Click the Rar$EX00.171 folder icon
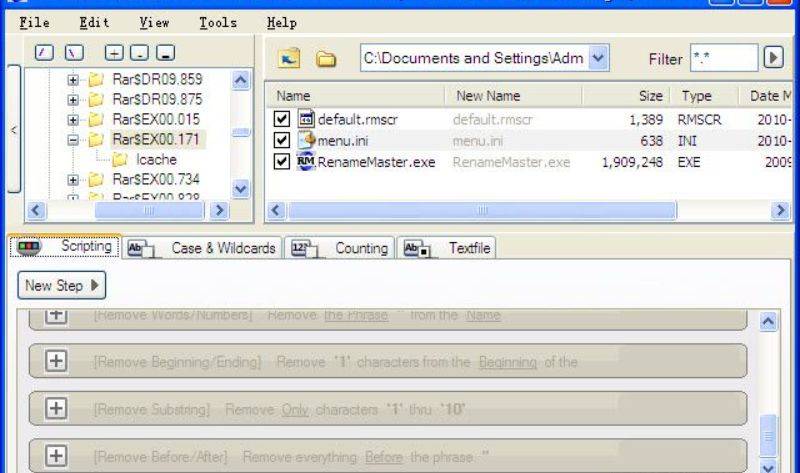This screenshot has width=800, height=473. [95, 140]
